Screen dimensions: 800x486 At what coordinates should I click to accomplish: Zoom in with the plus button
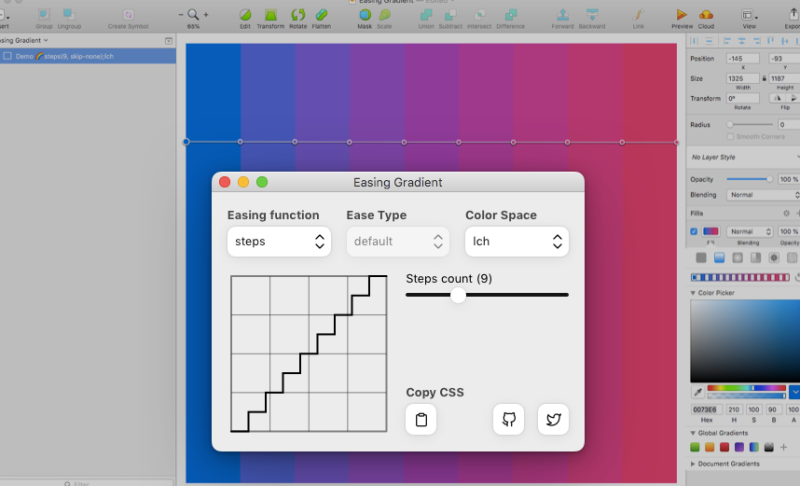pos(206,15)
